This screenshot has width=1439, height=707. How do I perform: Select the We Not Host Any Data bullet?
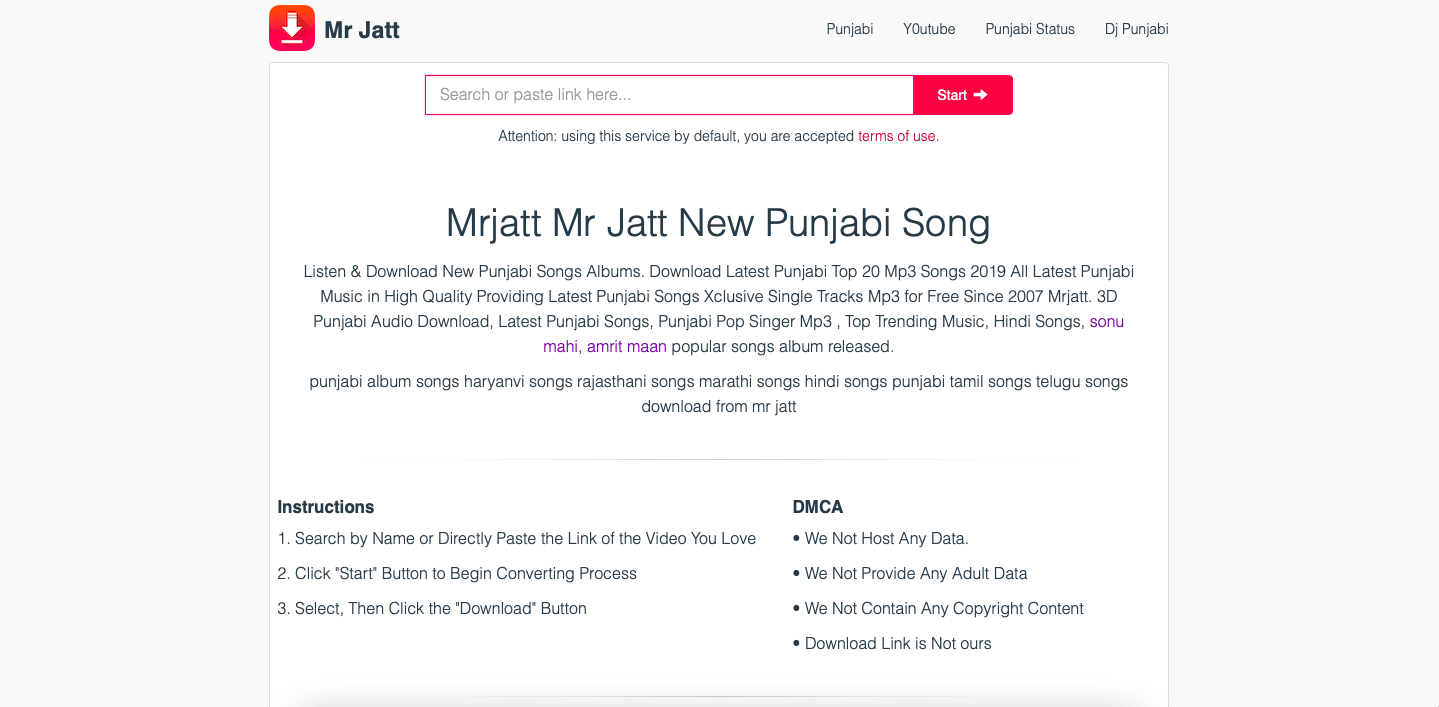tap(880, 538)
